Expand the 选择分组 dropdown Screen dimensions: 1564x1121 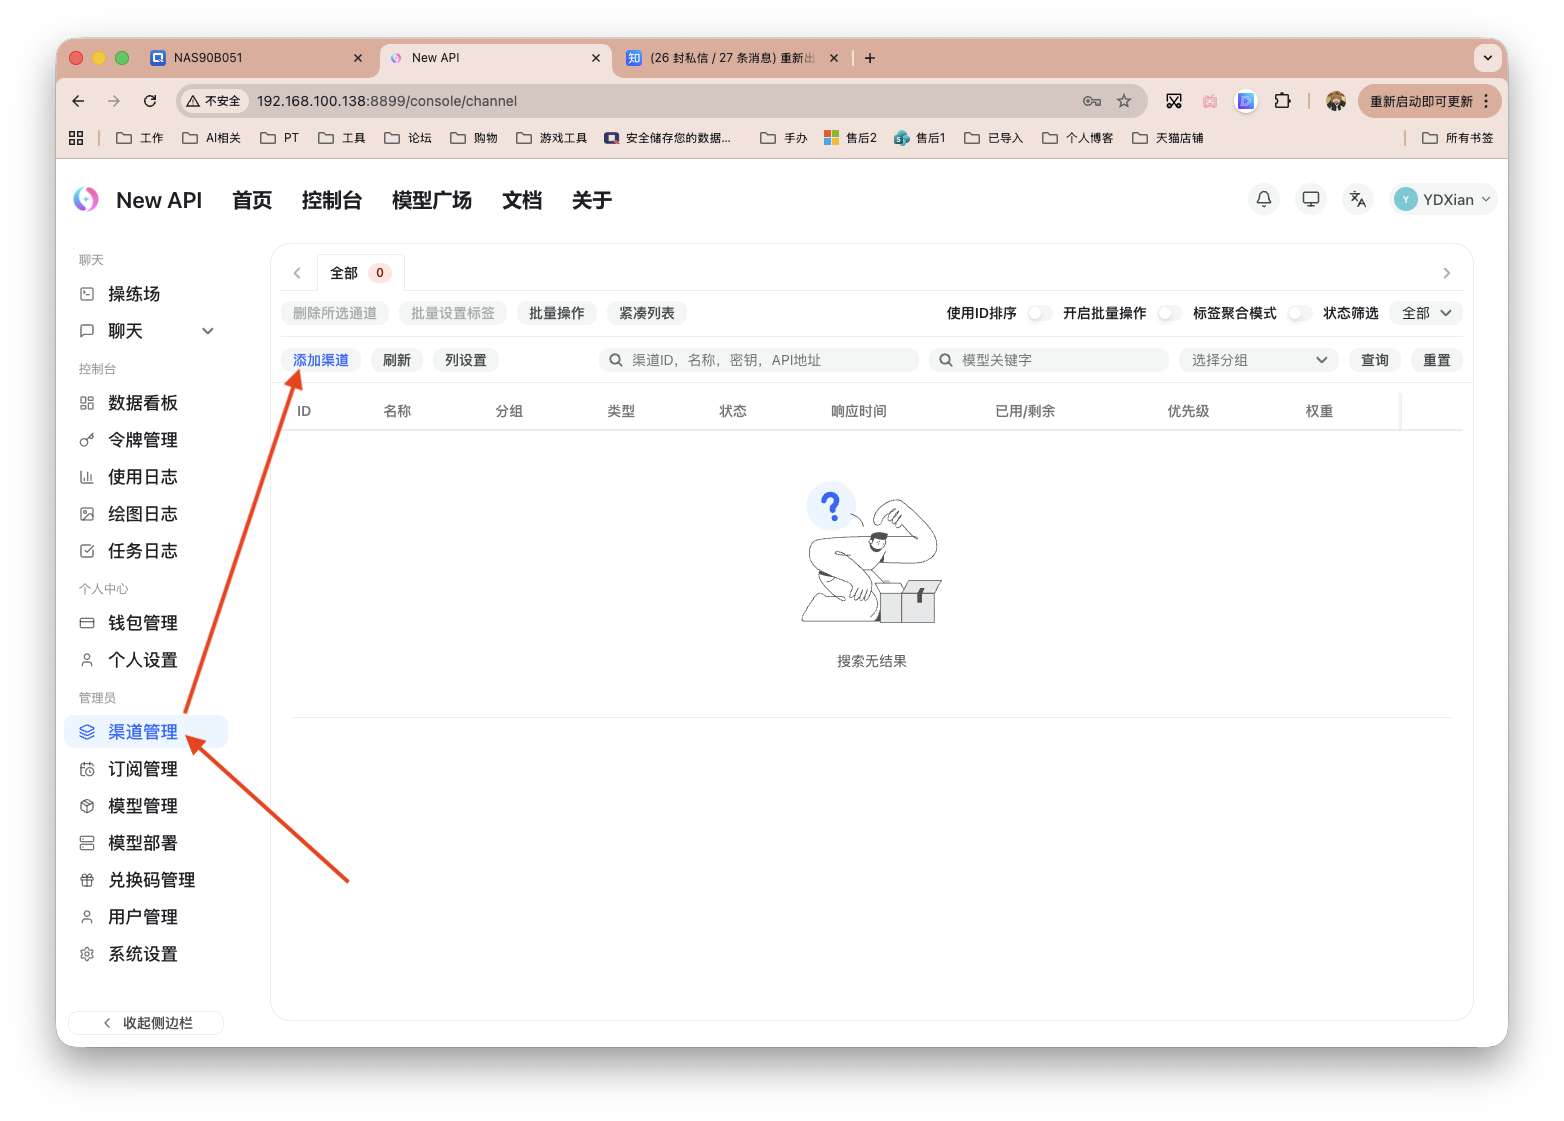[1258, 360]
